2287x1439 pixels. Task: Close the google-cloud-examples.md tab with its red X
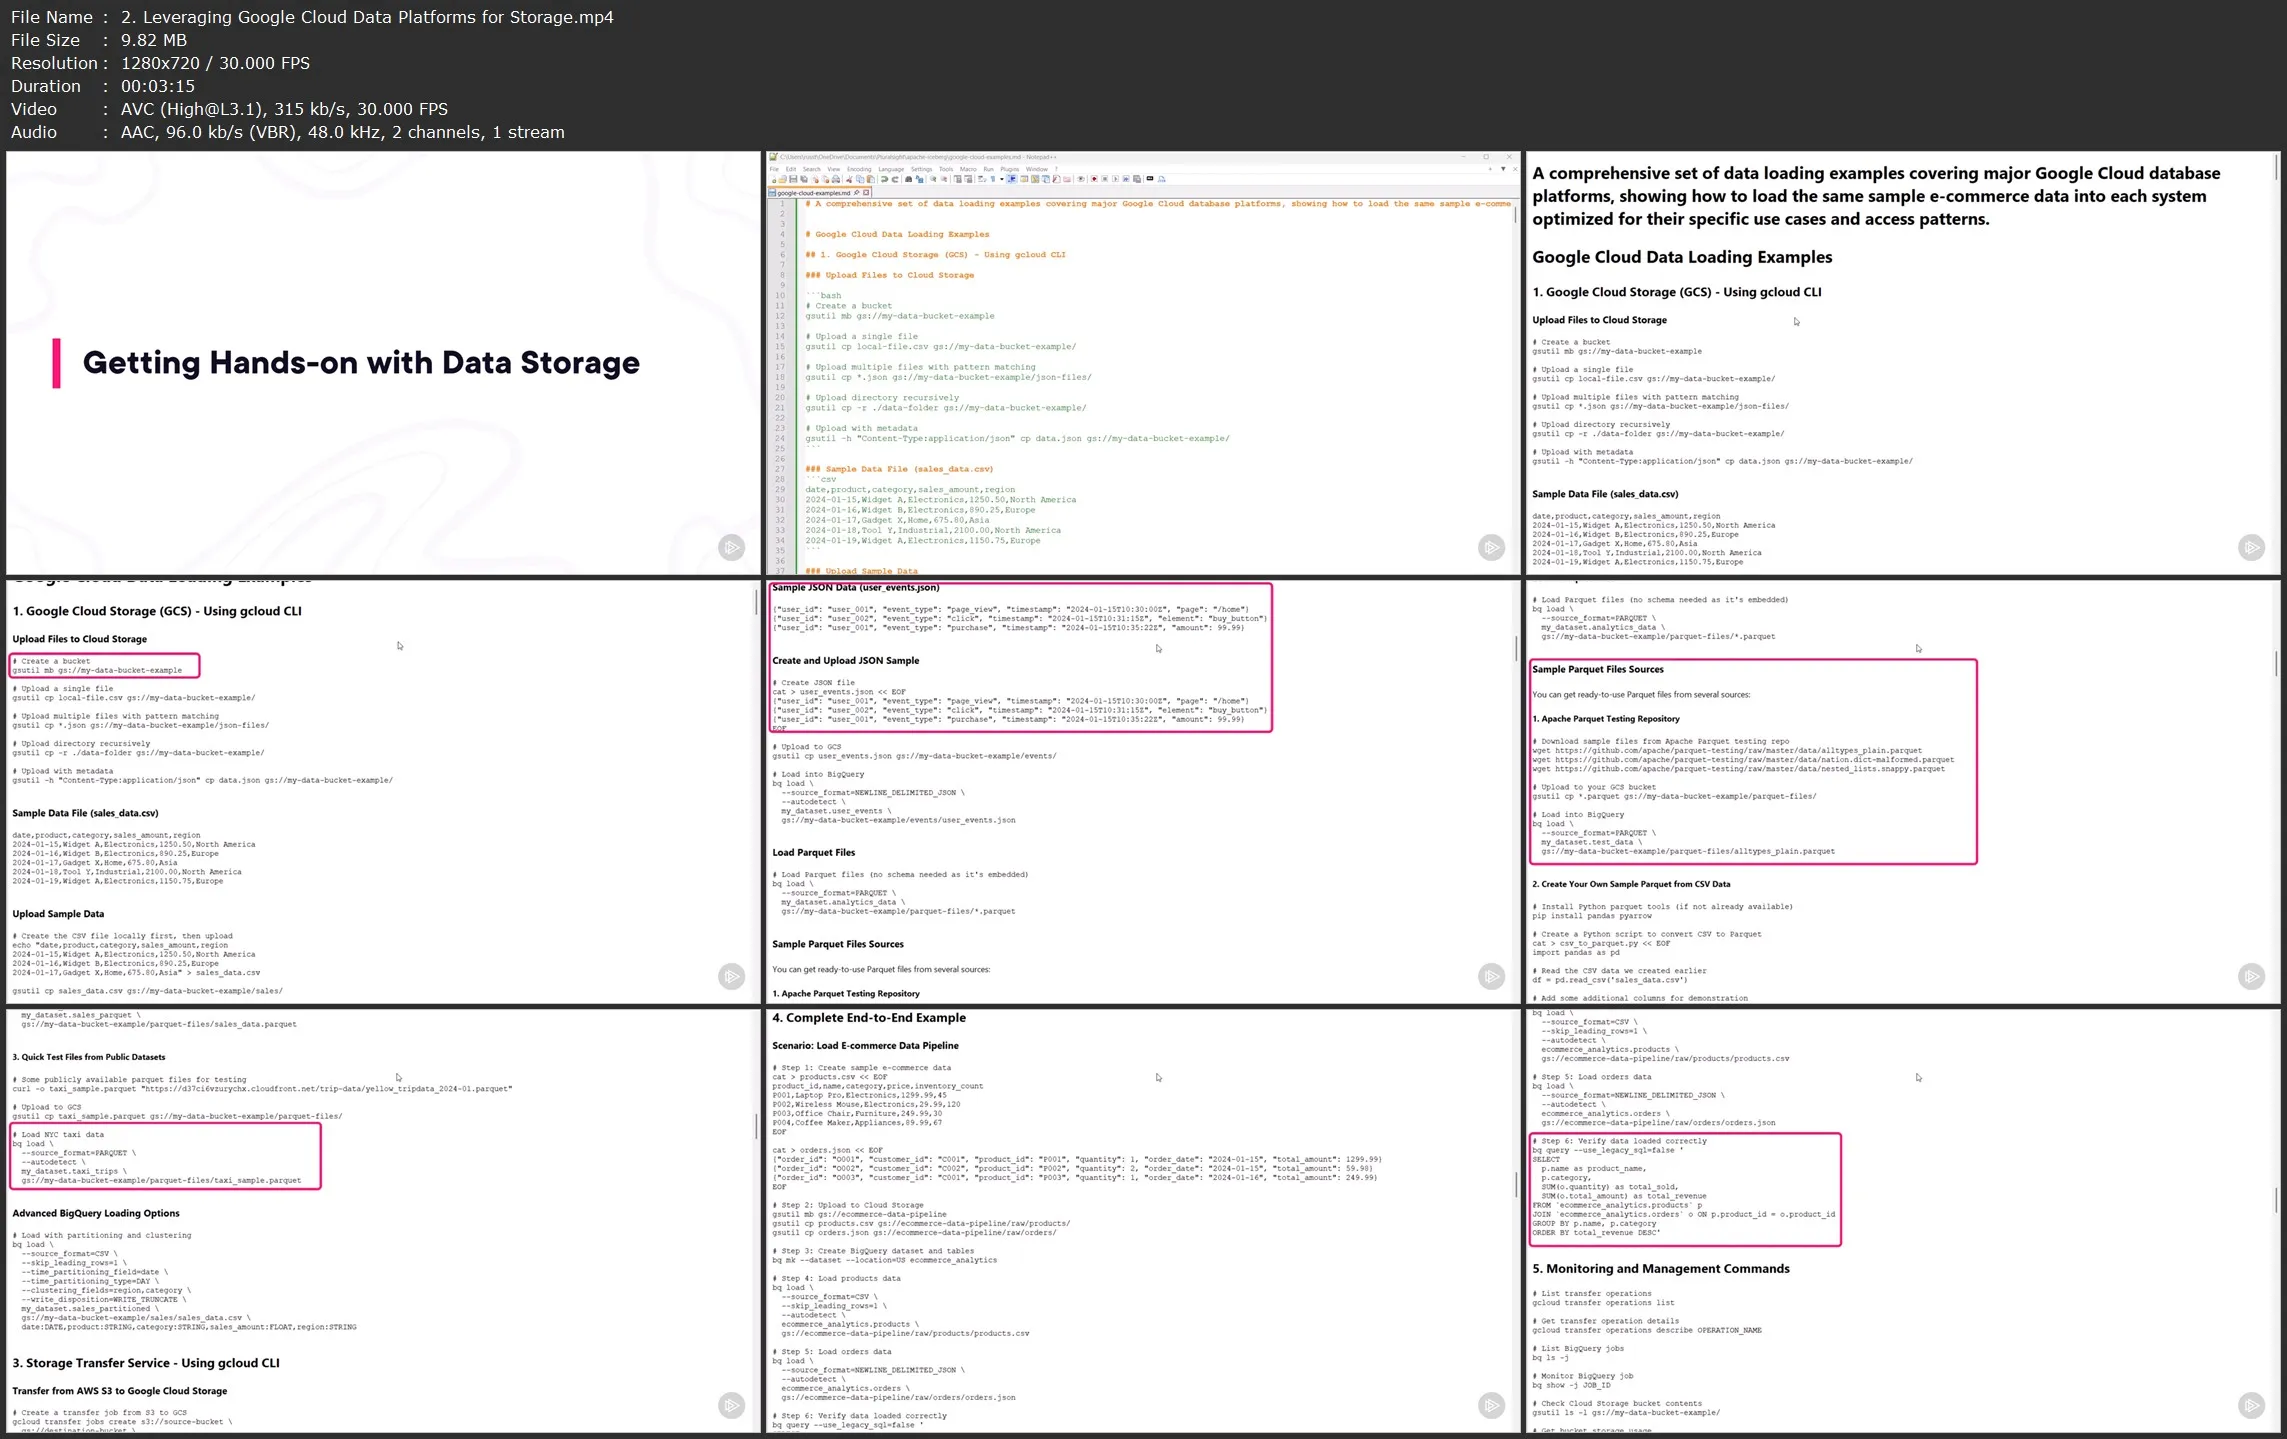(x=866, y=192)
